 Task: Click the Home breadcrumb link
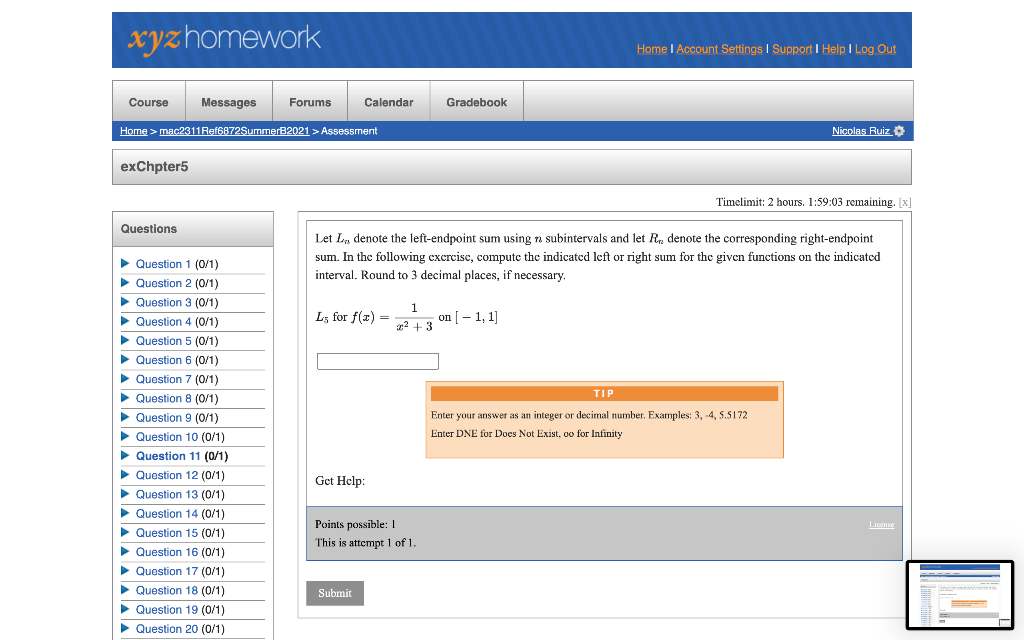[x=133, y=131]
